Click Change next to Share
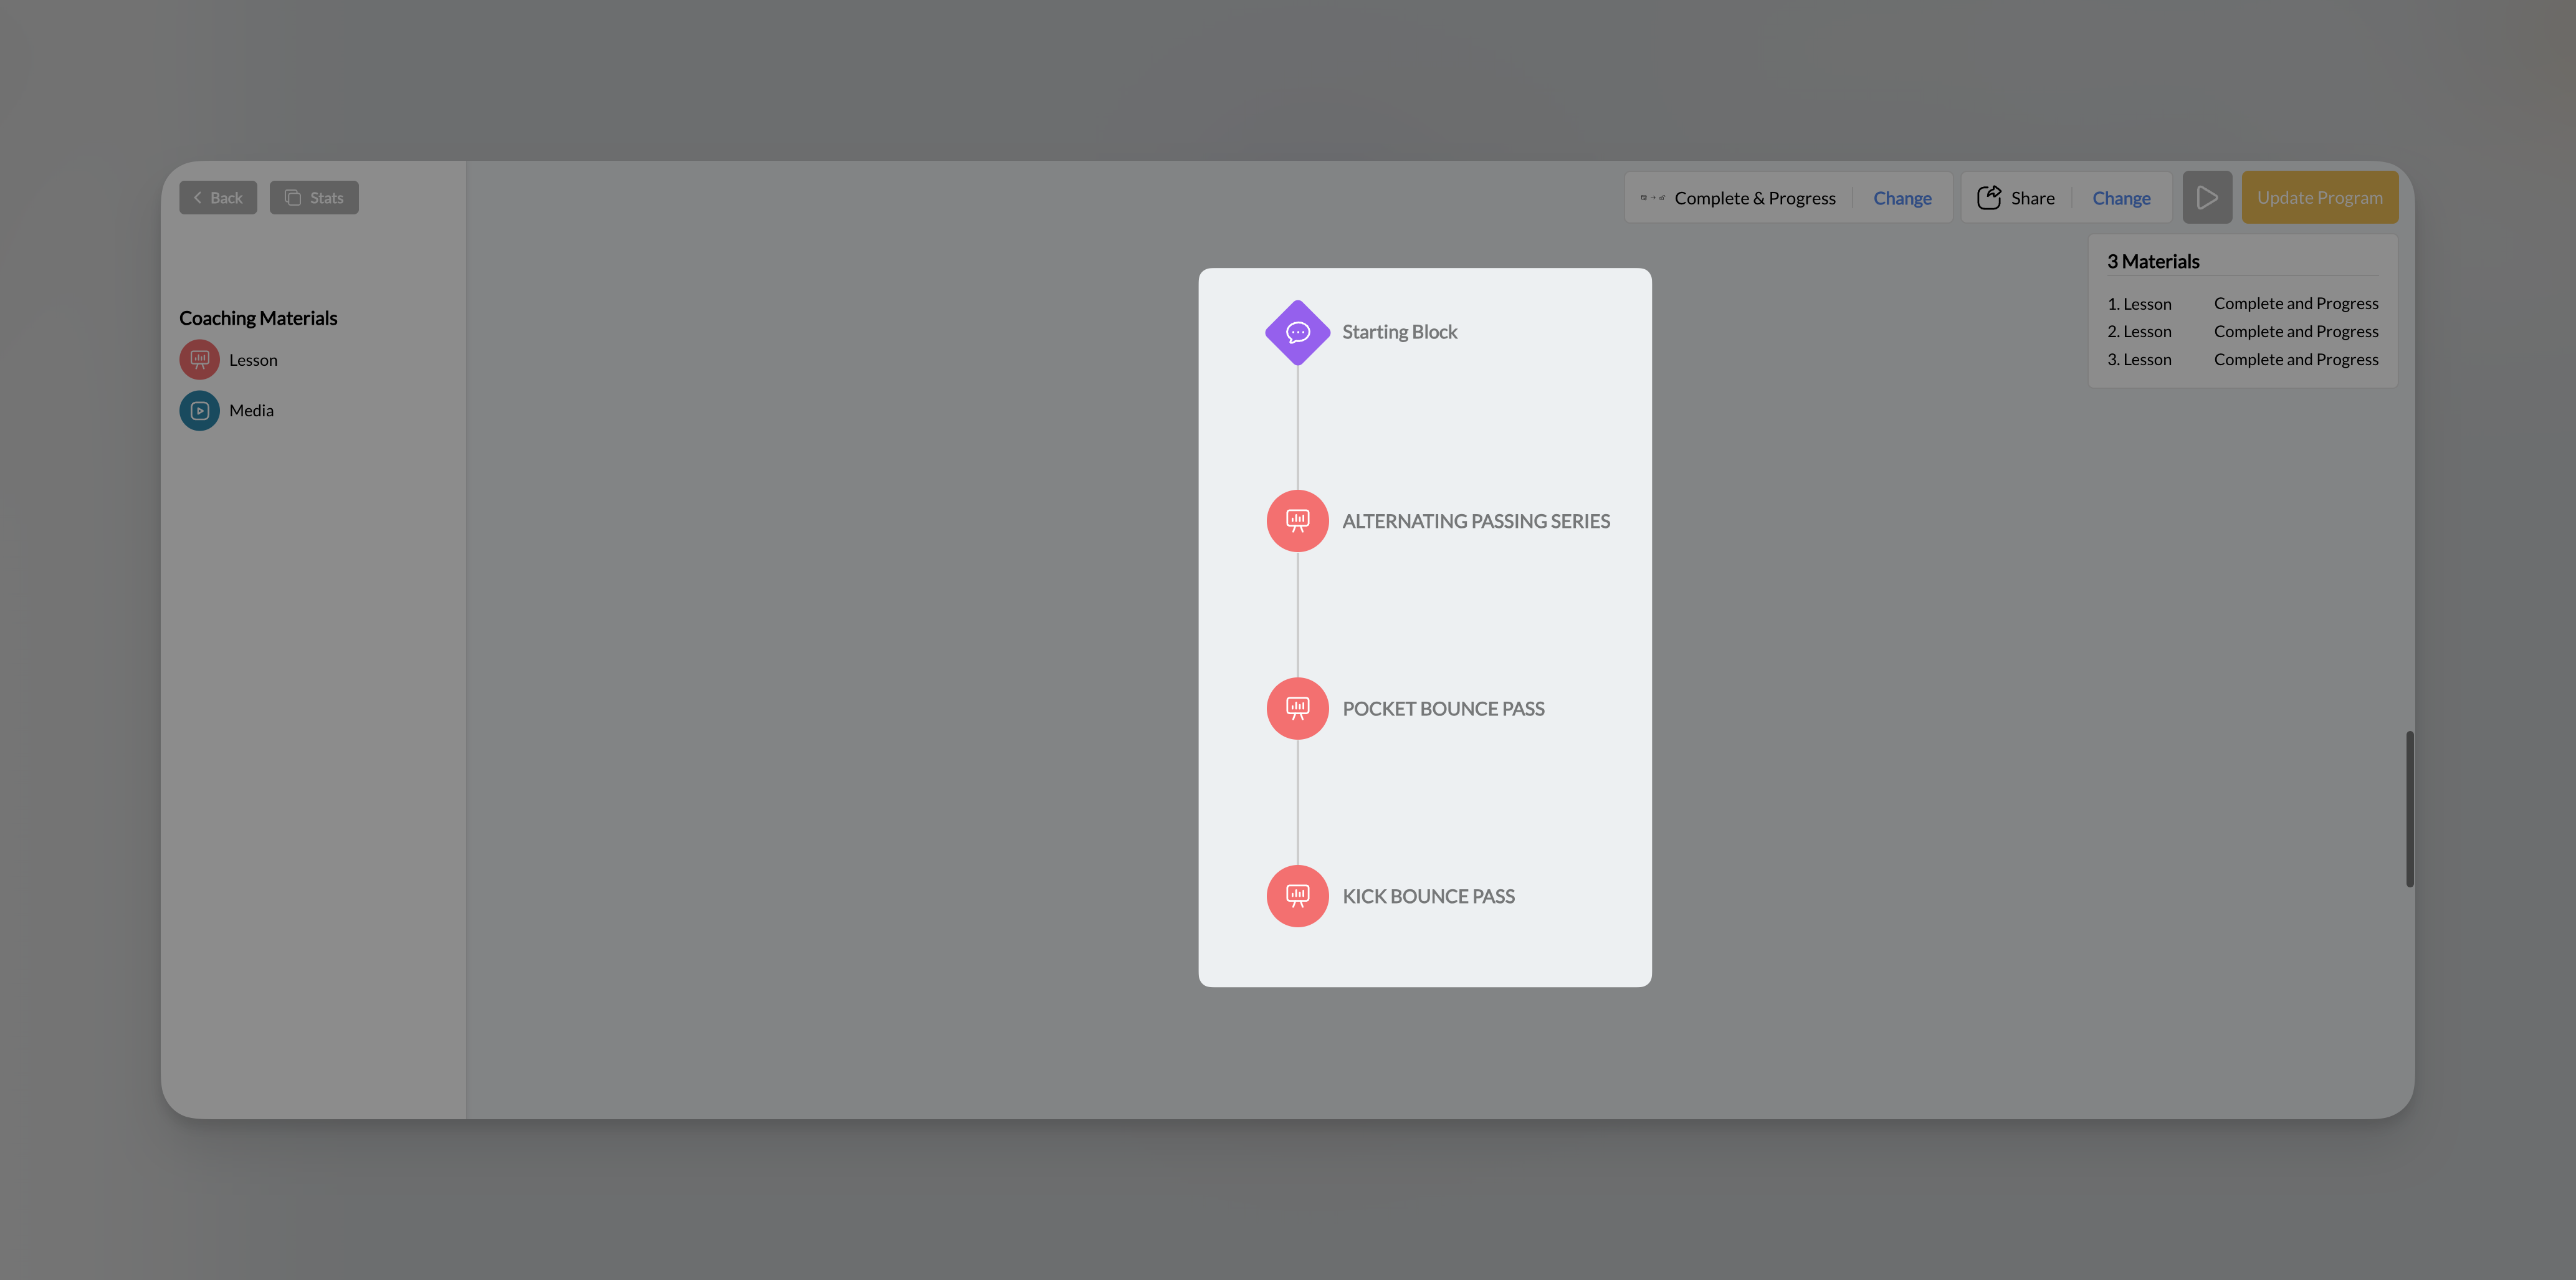 click(x=2122, y=197)
